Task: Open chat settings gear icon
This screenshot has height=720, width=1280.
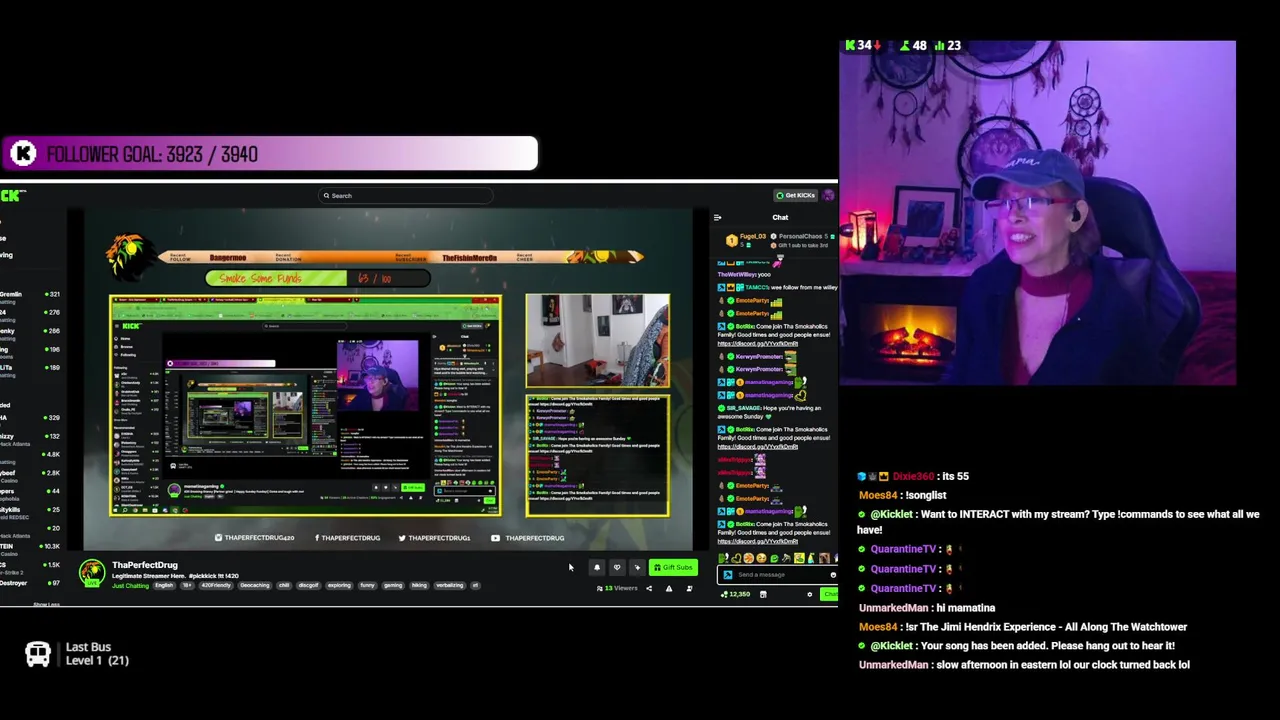Action: tap(810, 594)
